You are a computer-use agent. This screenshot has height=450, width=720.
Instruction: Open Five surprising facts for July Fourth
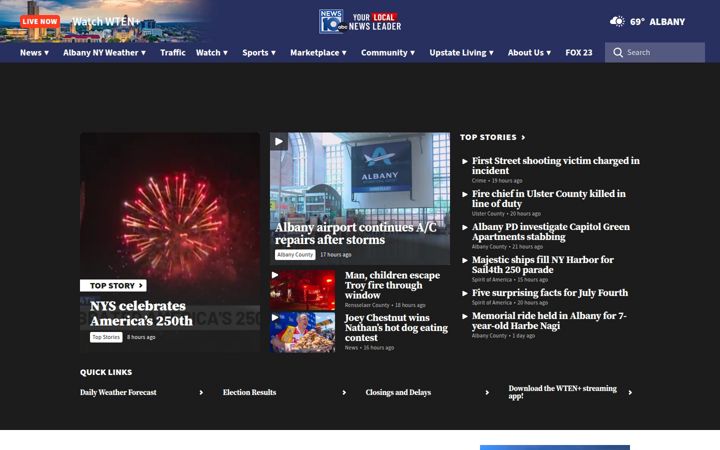coord(550,293)
